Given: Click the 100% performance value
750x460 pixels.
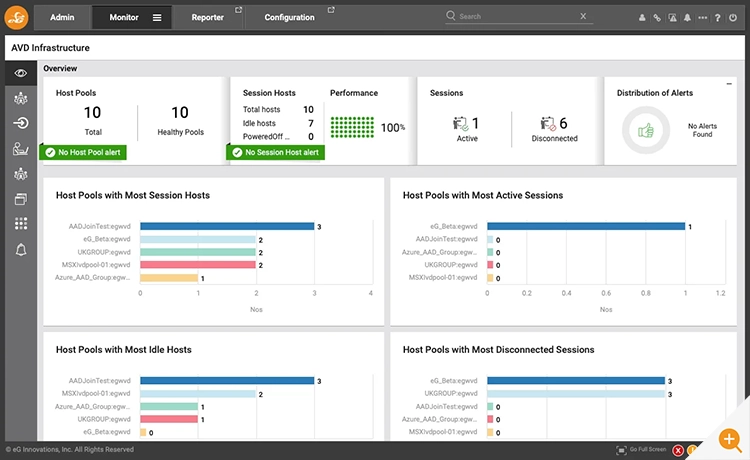Looking at the screenshot, I should [393, 128].
